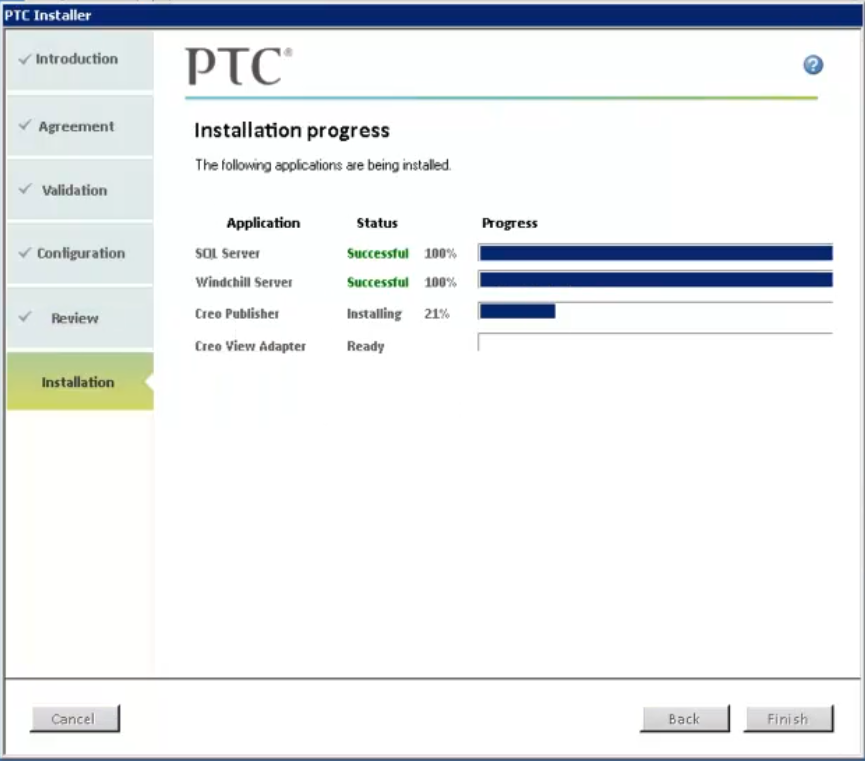Click the Windchill Server progress bar
The width and height of the screenshot is (865, 761).
coord(656,281)
